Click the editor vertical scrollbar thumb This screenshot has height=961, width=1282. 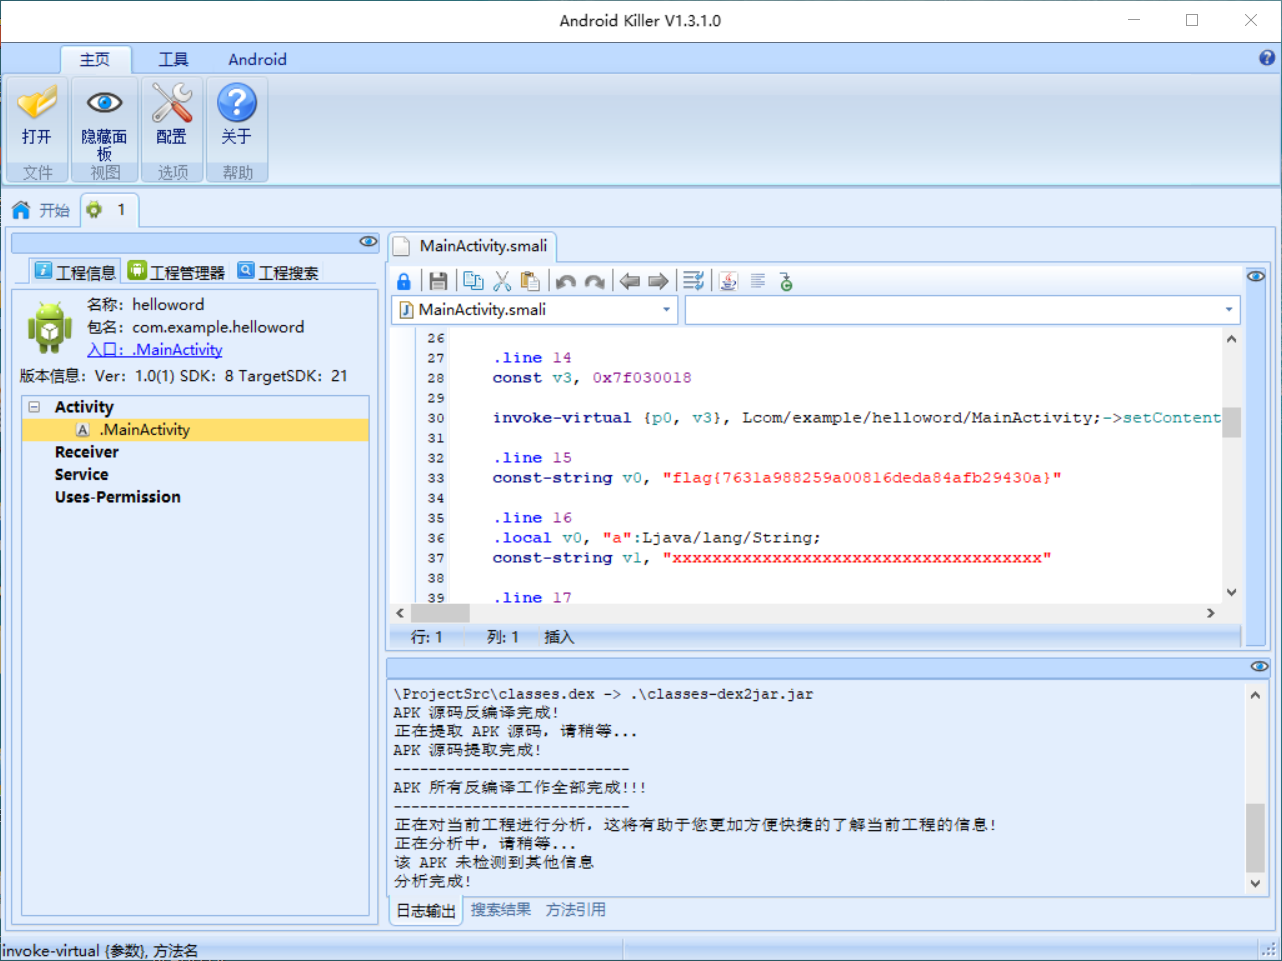coord(1231,422)
